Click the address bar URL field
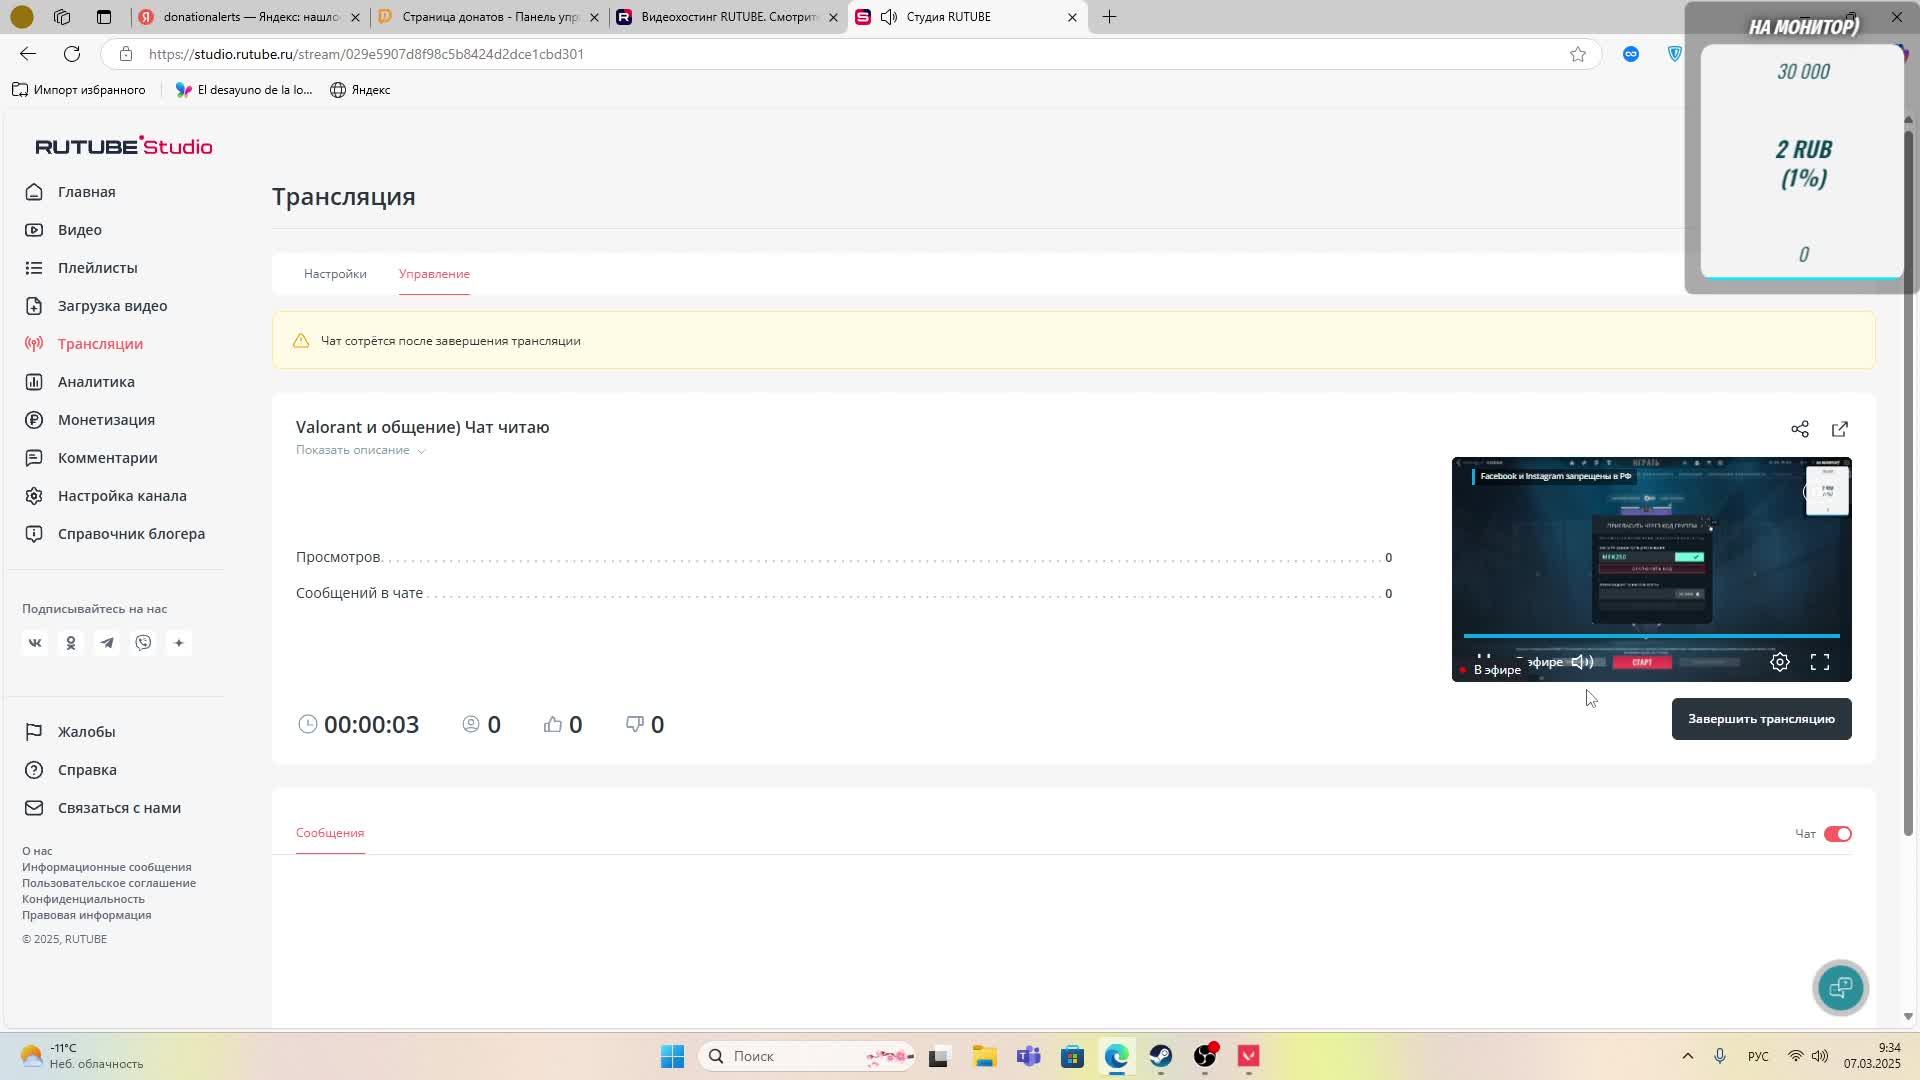Screen dimensions: 1920x1080 click(x=850, y=54)
